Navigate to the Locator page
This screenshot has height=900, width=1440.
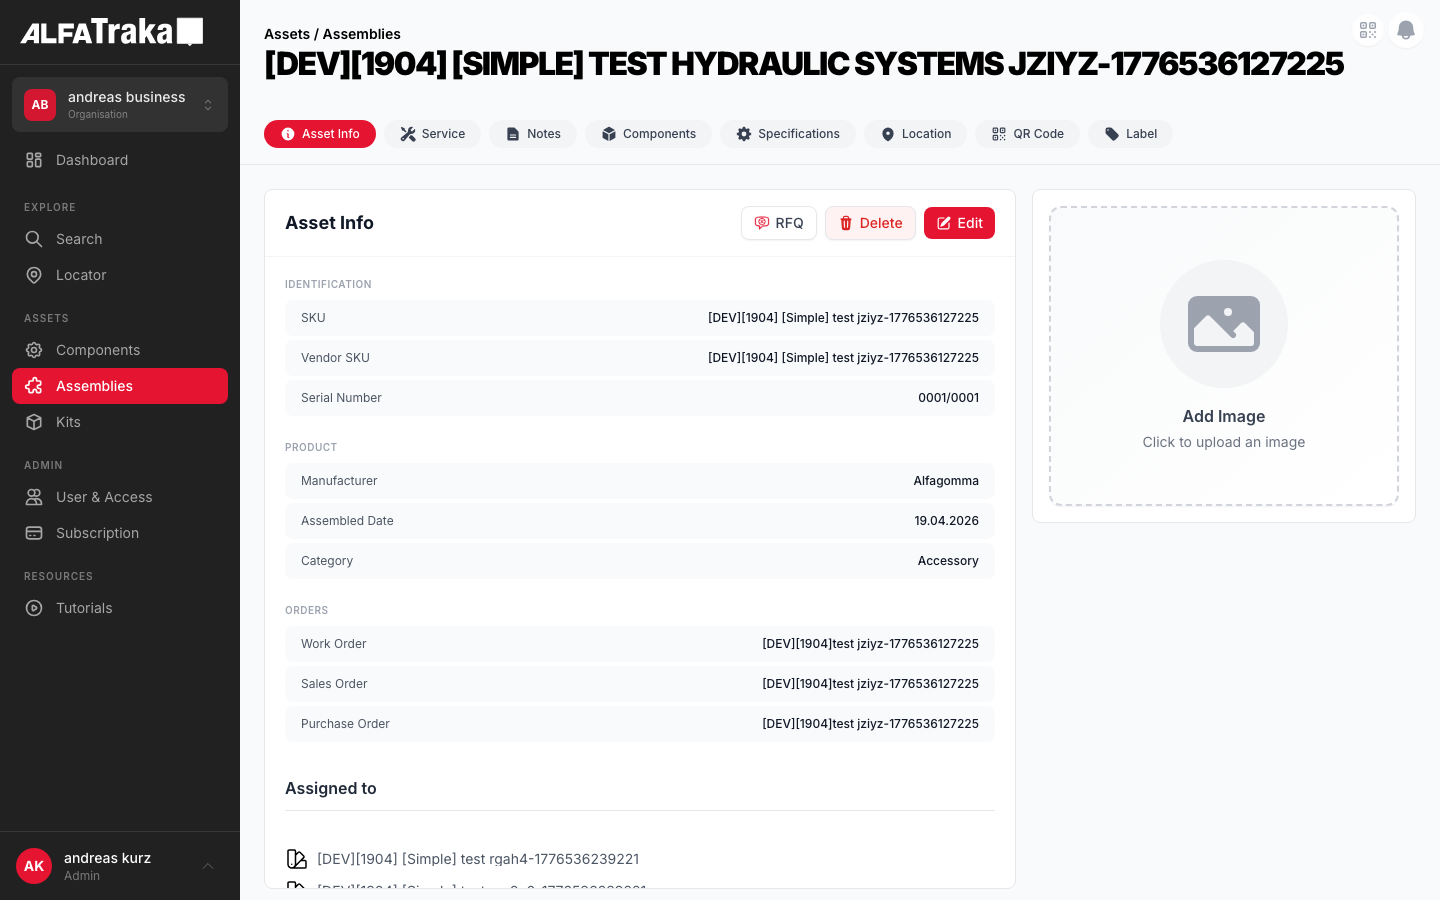(81, 275)
